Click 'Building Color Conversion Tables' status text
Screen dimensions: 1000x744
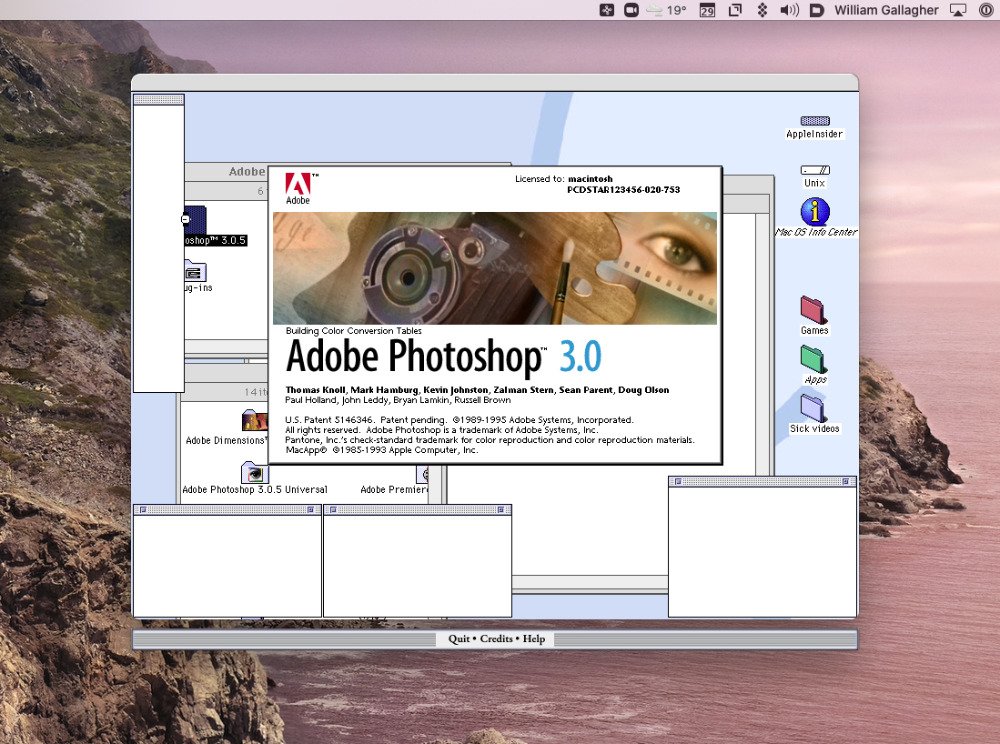point(353,330)
